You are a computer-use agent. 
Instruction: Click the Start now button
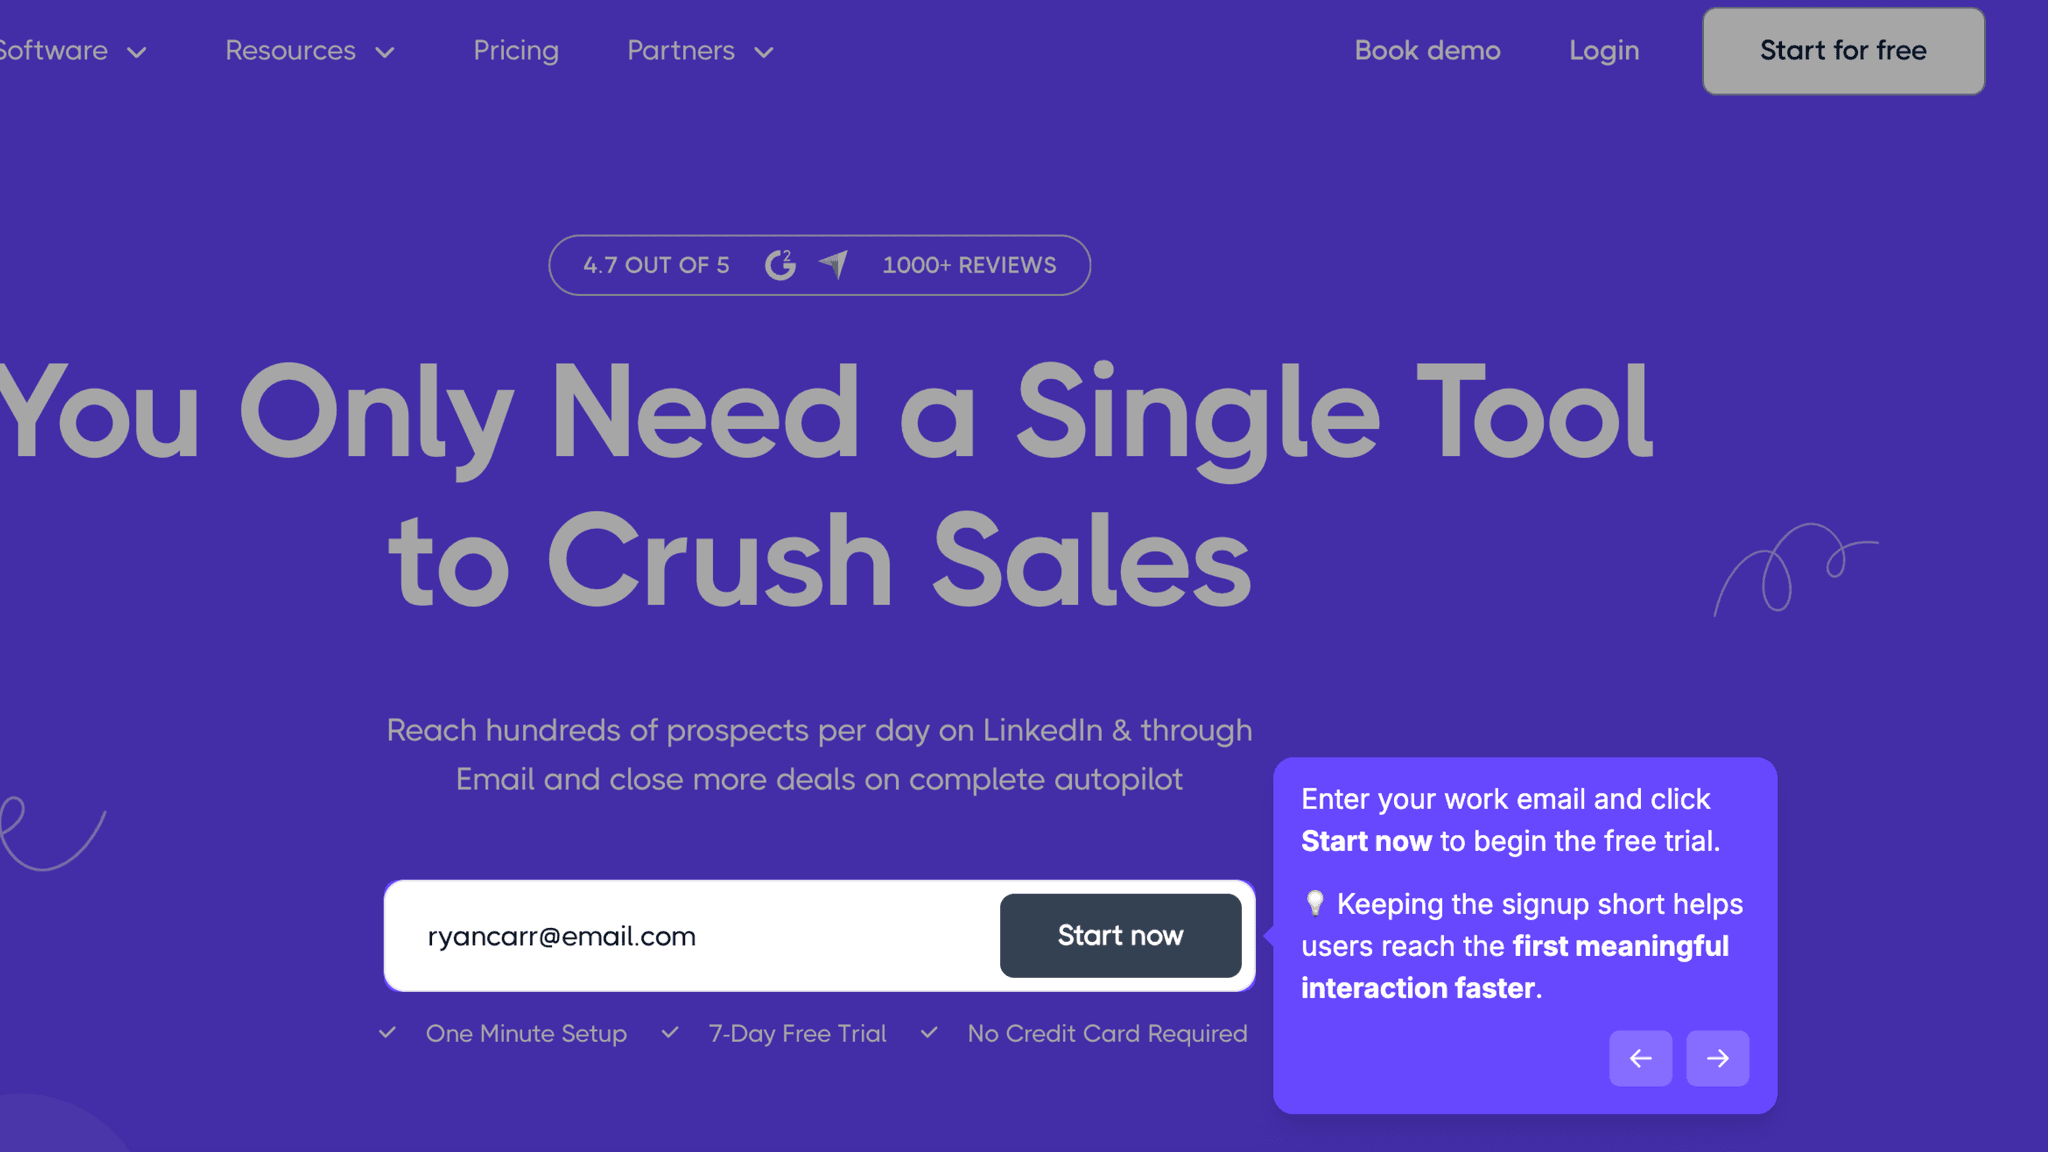click(1120, 936)
